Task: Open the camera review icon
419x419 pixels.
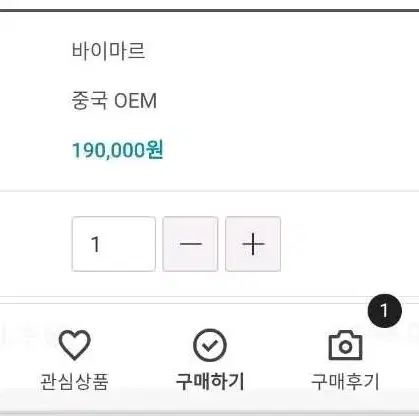Action: click(x=345, y=345)
